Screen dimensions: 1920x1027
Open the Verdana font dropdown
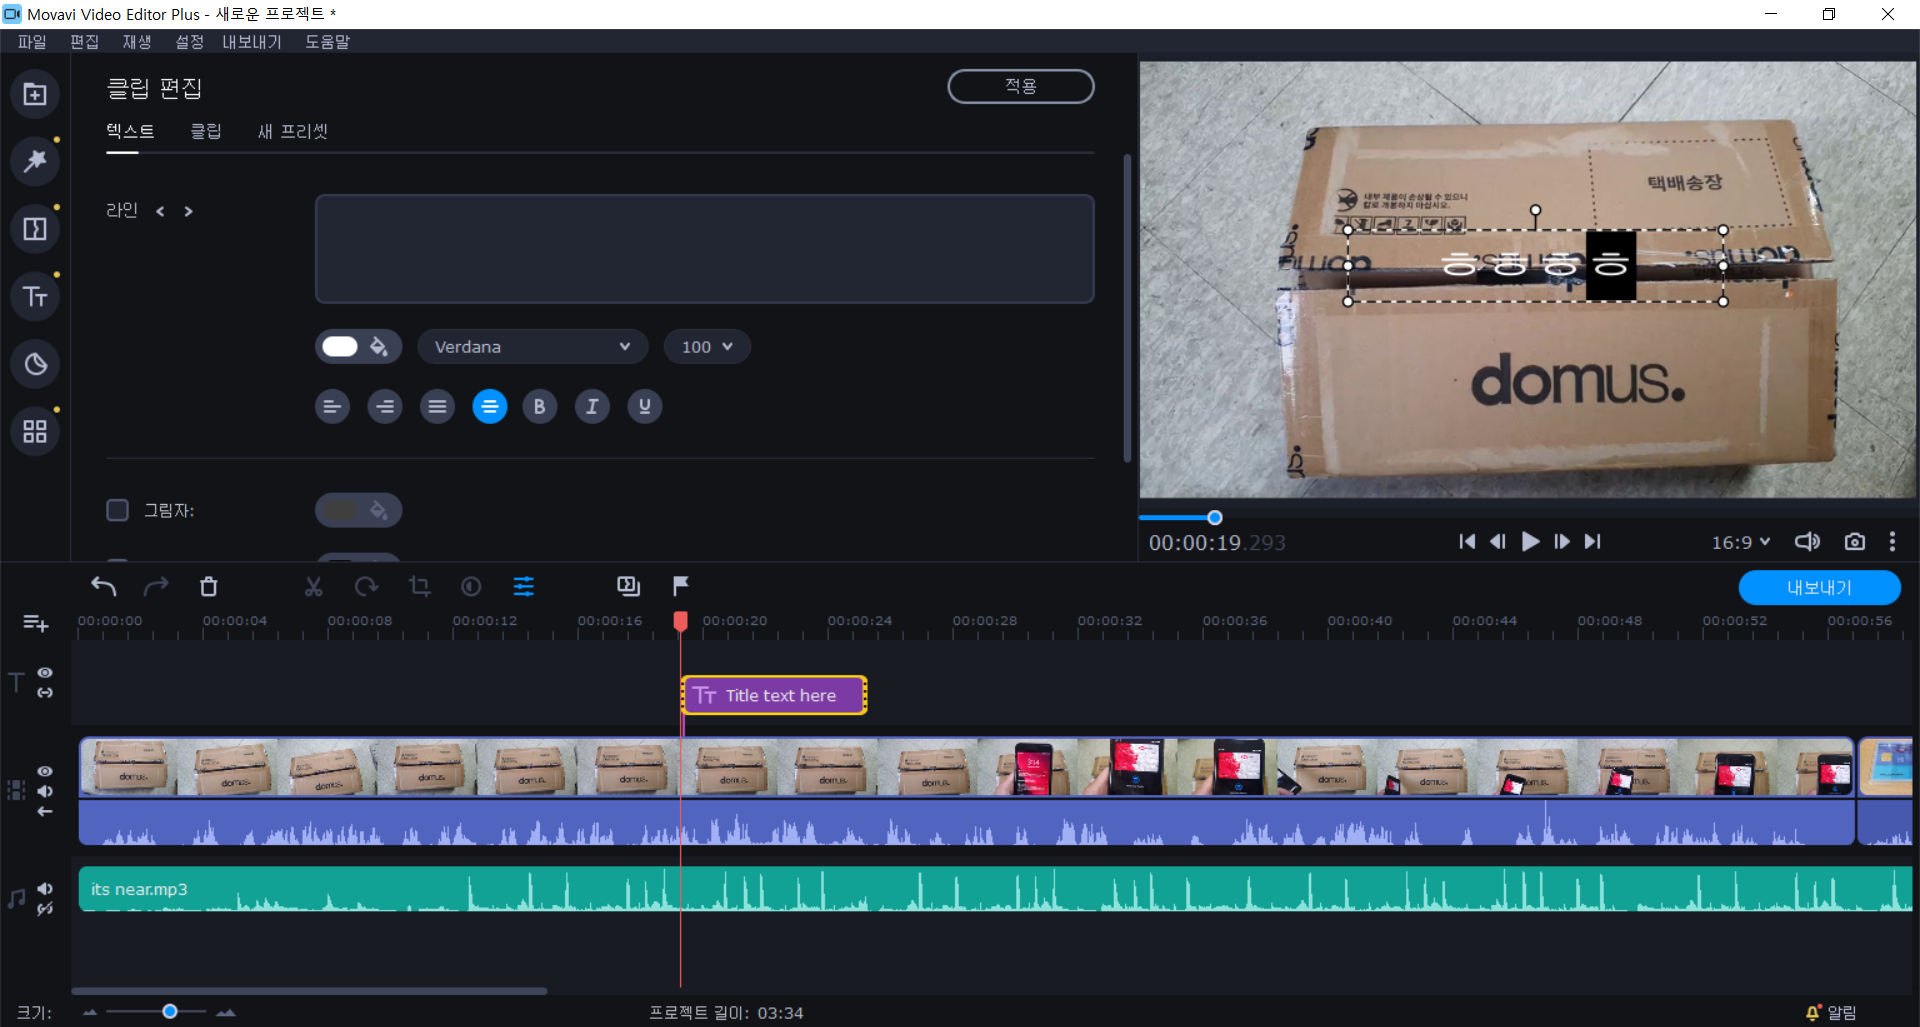(533, 347)
